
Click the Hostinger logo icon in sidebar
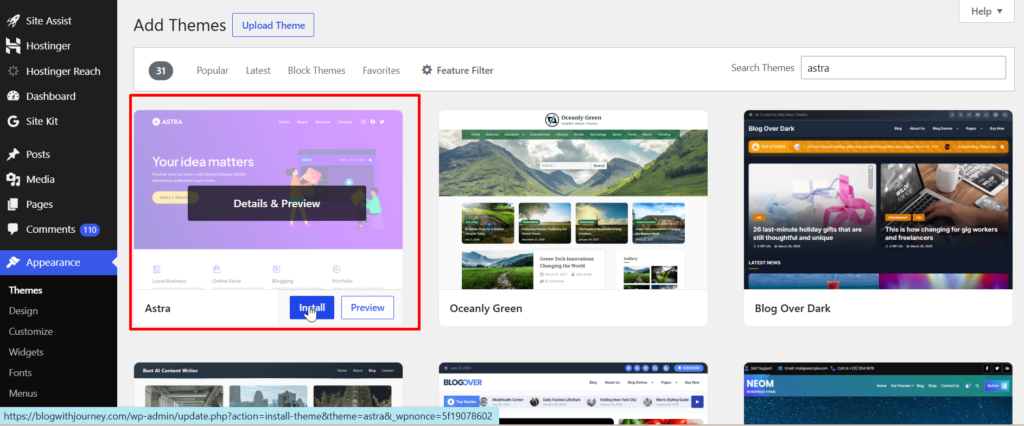(x=13, y=46)
